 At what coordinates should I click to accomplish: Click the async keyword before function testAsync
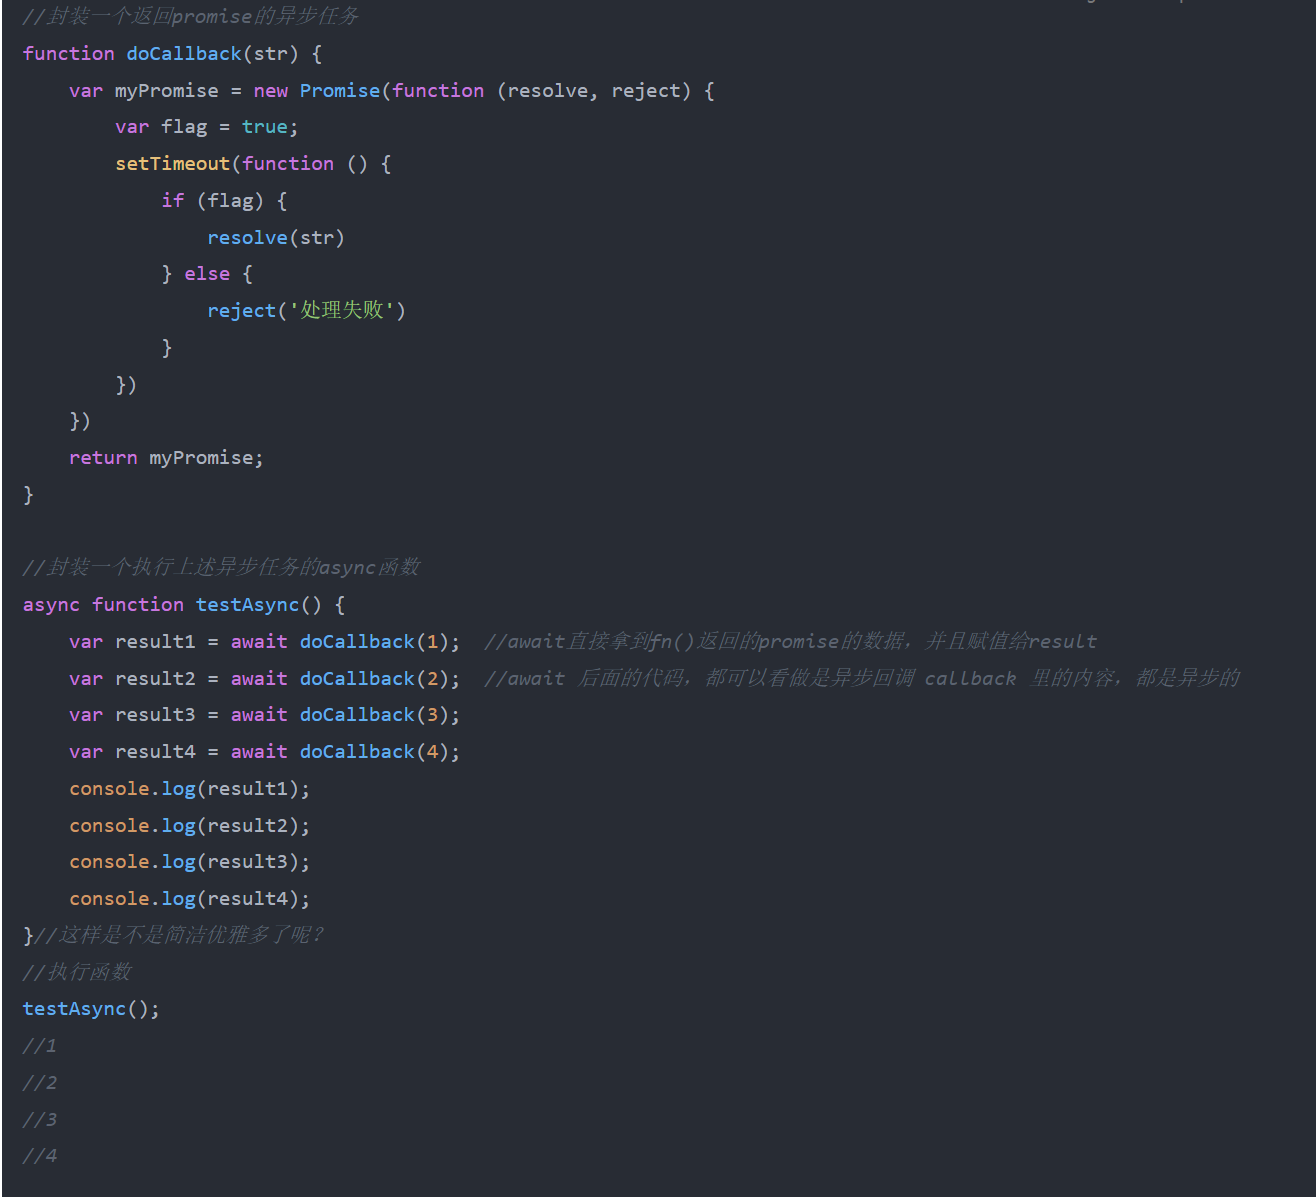point(51,604)
